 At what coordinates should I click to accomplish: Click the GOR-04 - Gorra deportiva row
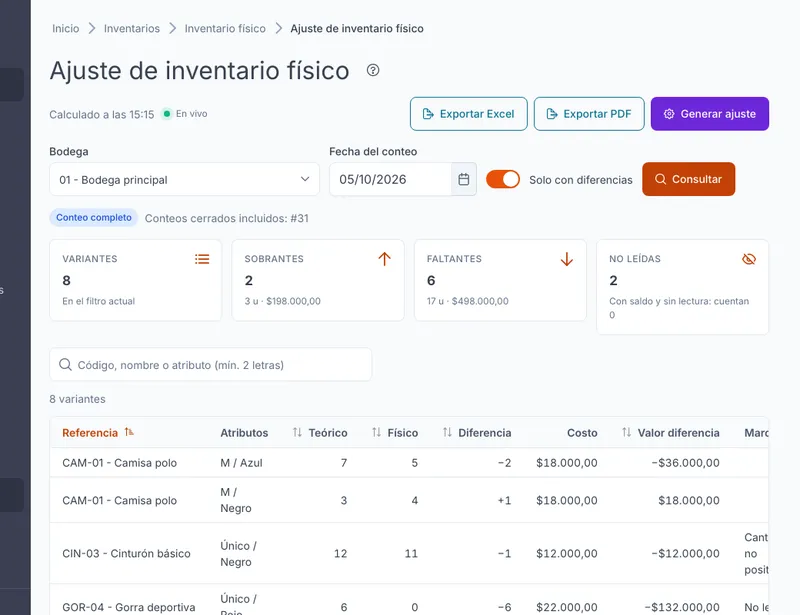point(409,600)
